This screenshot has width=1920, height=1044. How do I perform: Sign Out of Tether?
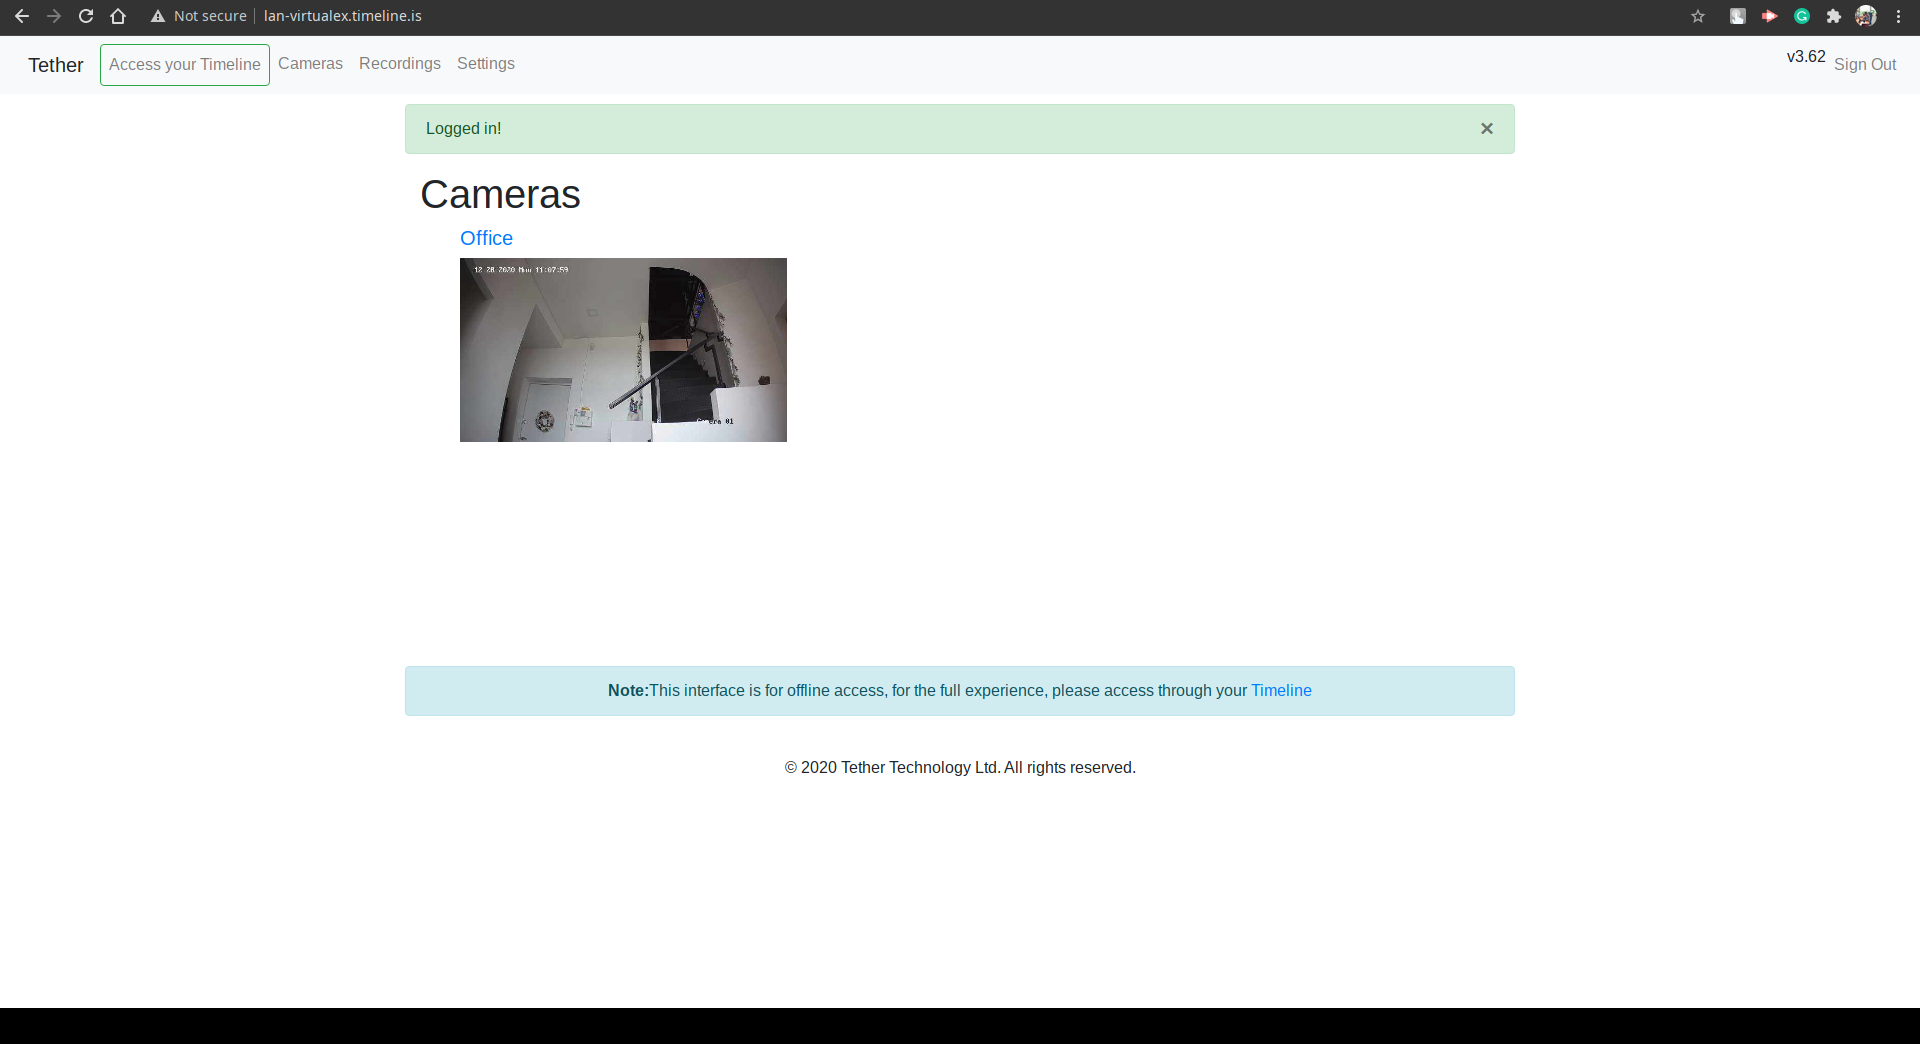1865,64
